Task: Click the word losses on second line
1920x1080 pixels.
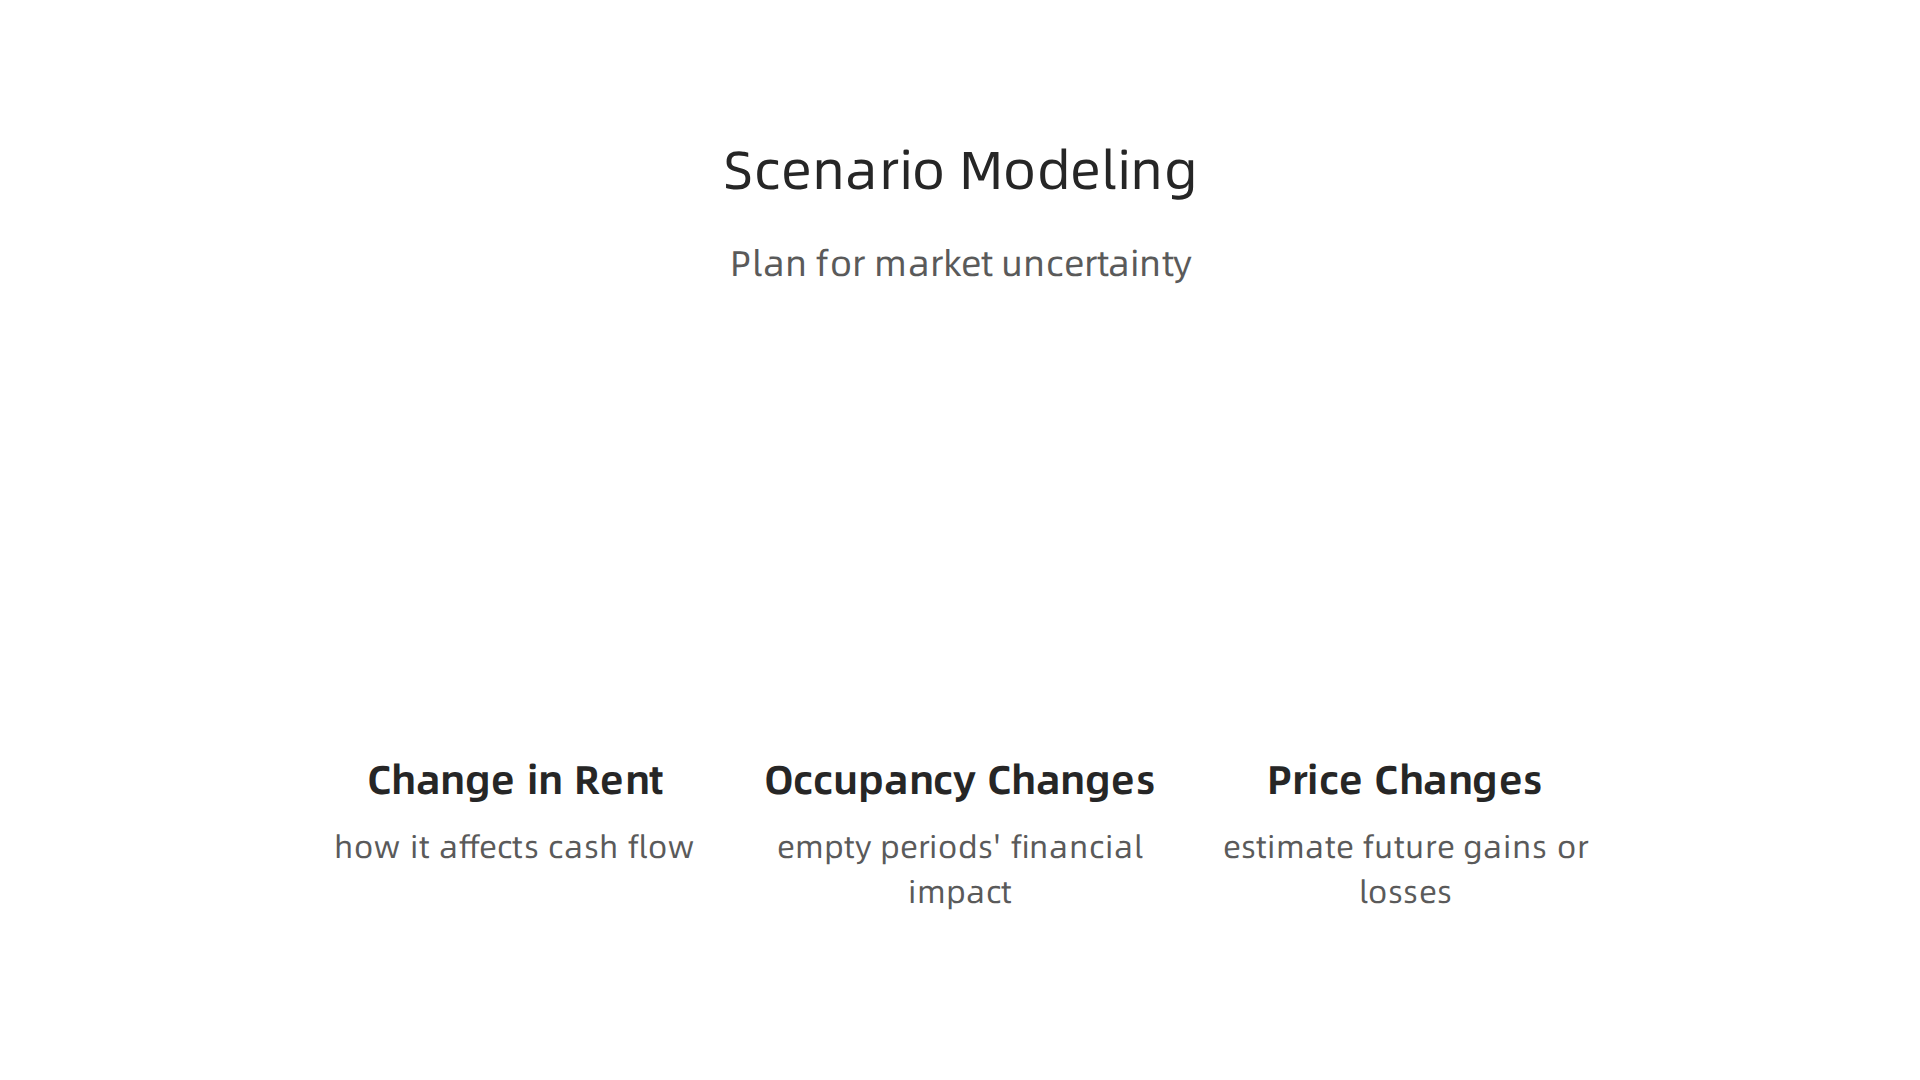Action: pyautogui.click(x=1405, y=892)
